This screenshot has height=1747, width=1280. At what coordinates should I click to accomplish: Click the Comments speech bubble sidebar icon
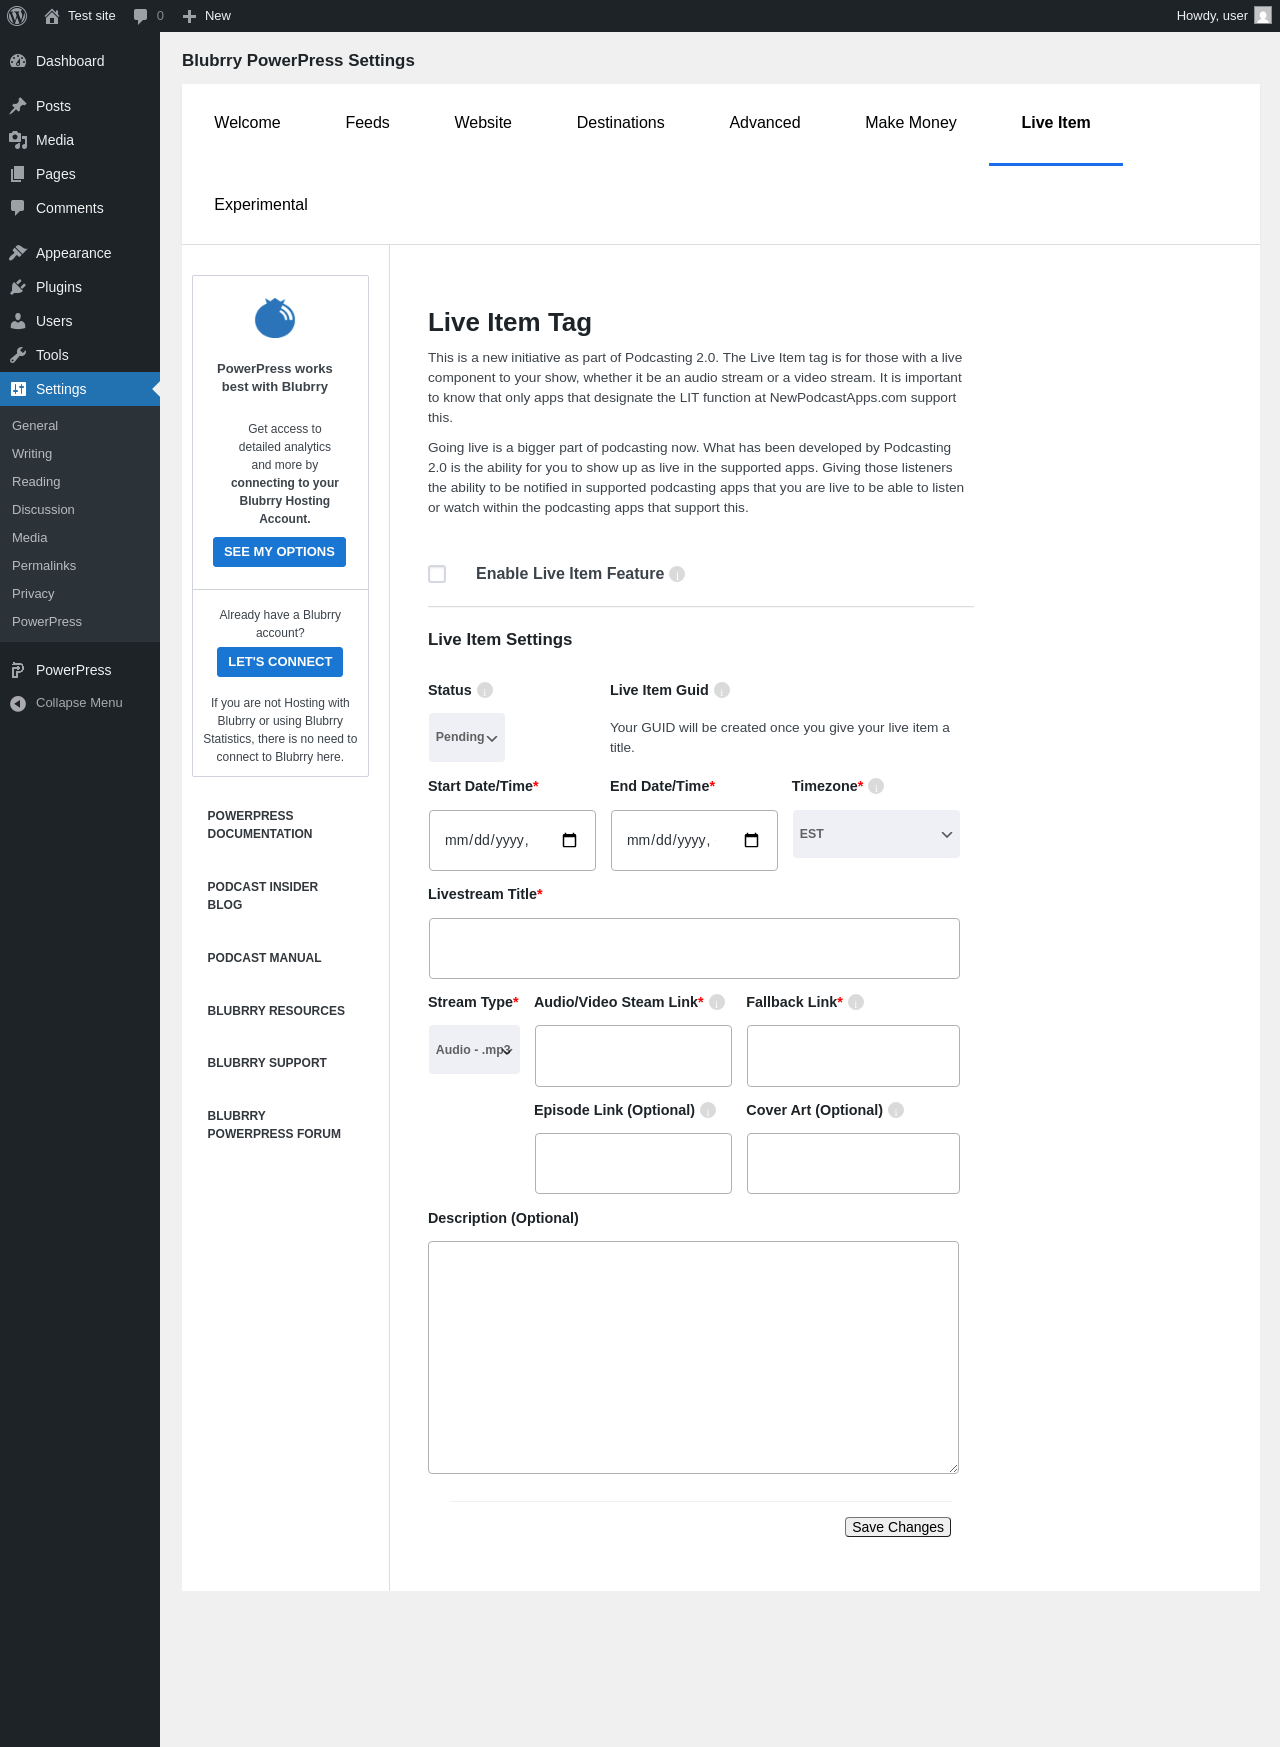pyautogui.click(x=18, y=208)
